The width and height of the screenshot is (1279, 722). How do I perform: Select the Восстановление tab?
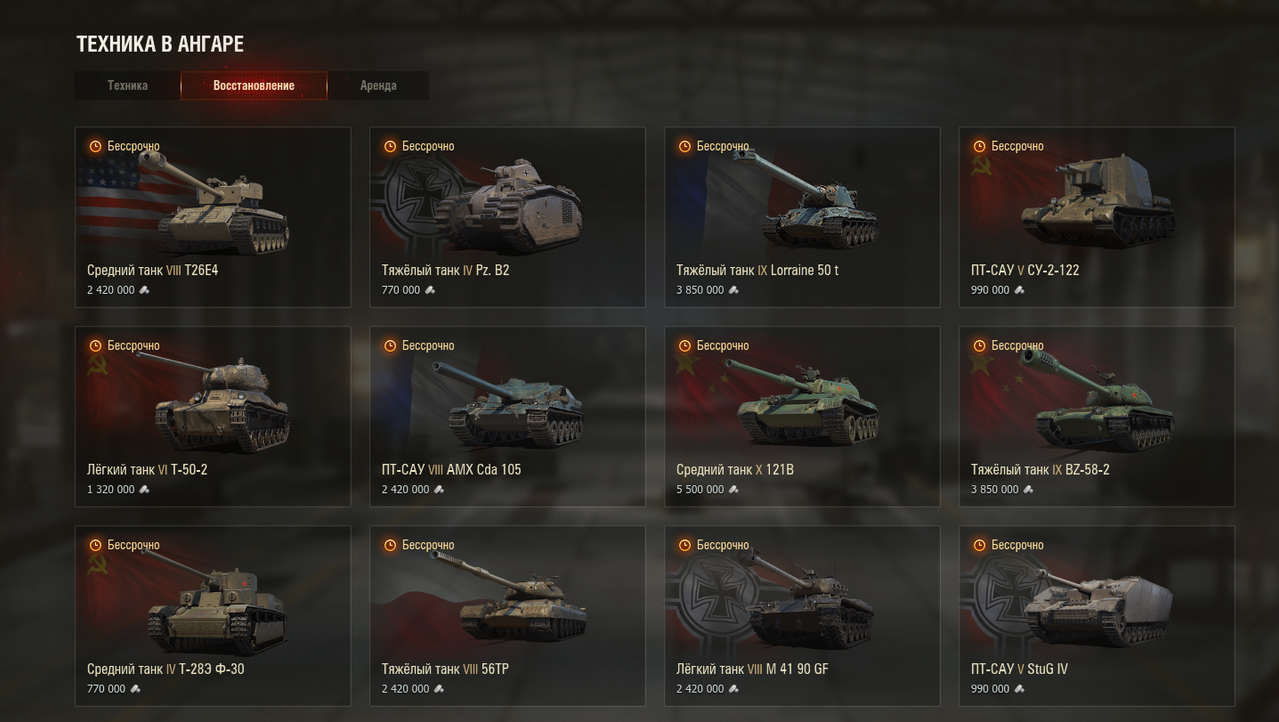254,85
